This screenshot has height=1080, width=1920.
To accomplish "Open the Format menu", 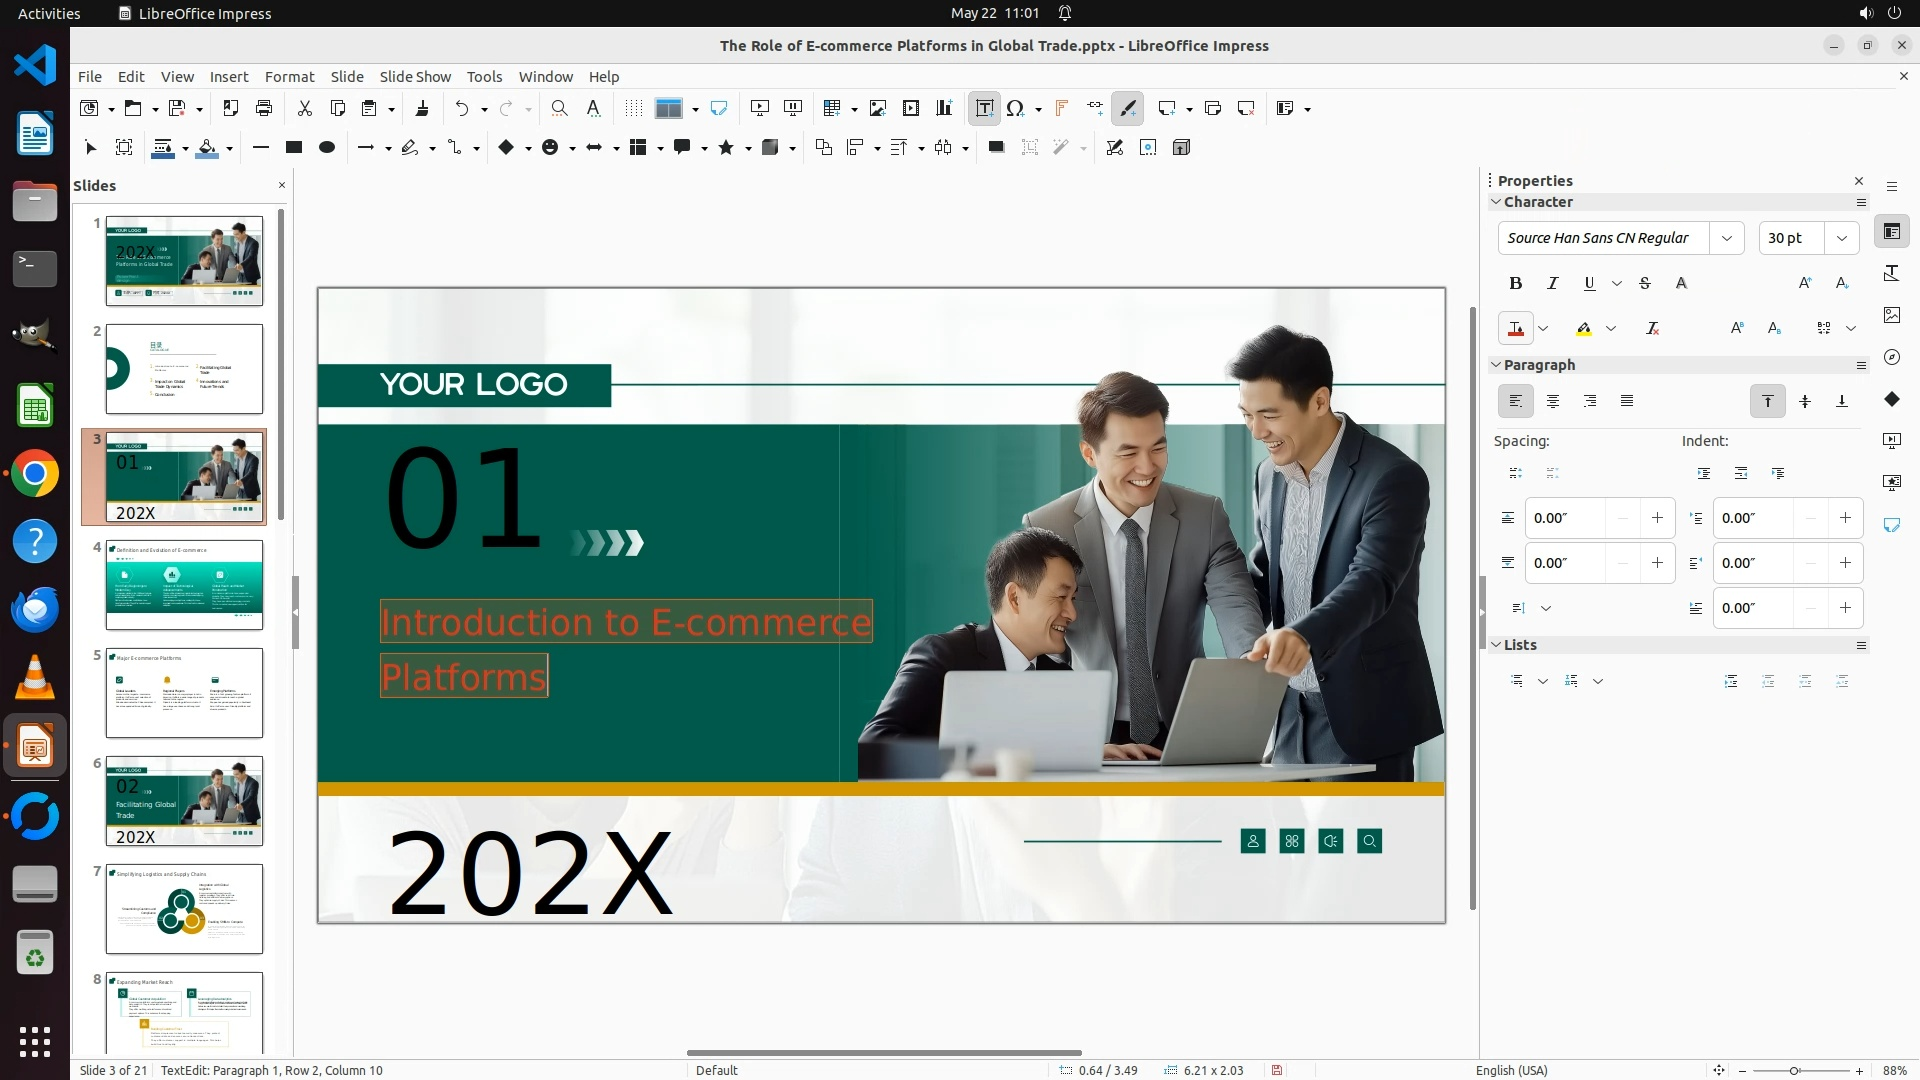I will pos(289,76).
